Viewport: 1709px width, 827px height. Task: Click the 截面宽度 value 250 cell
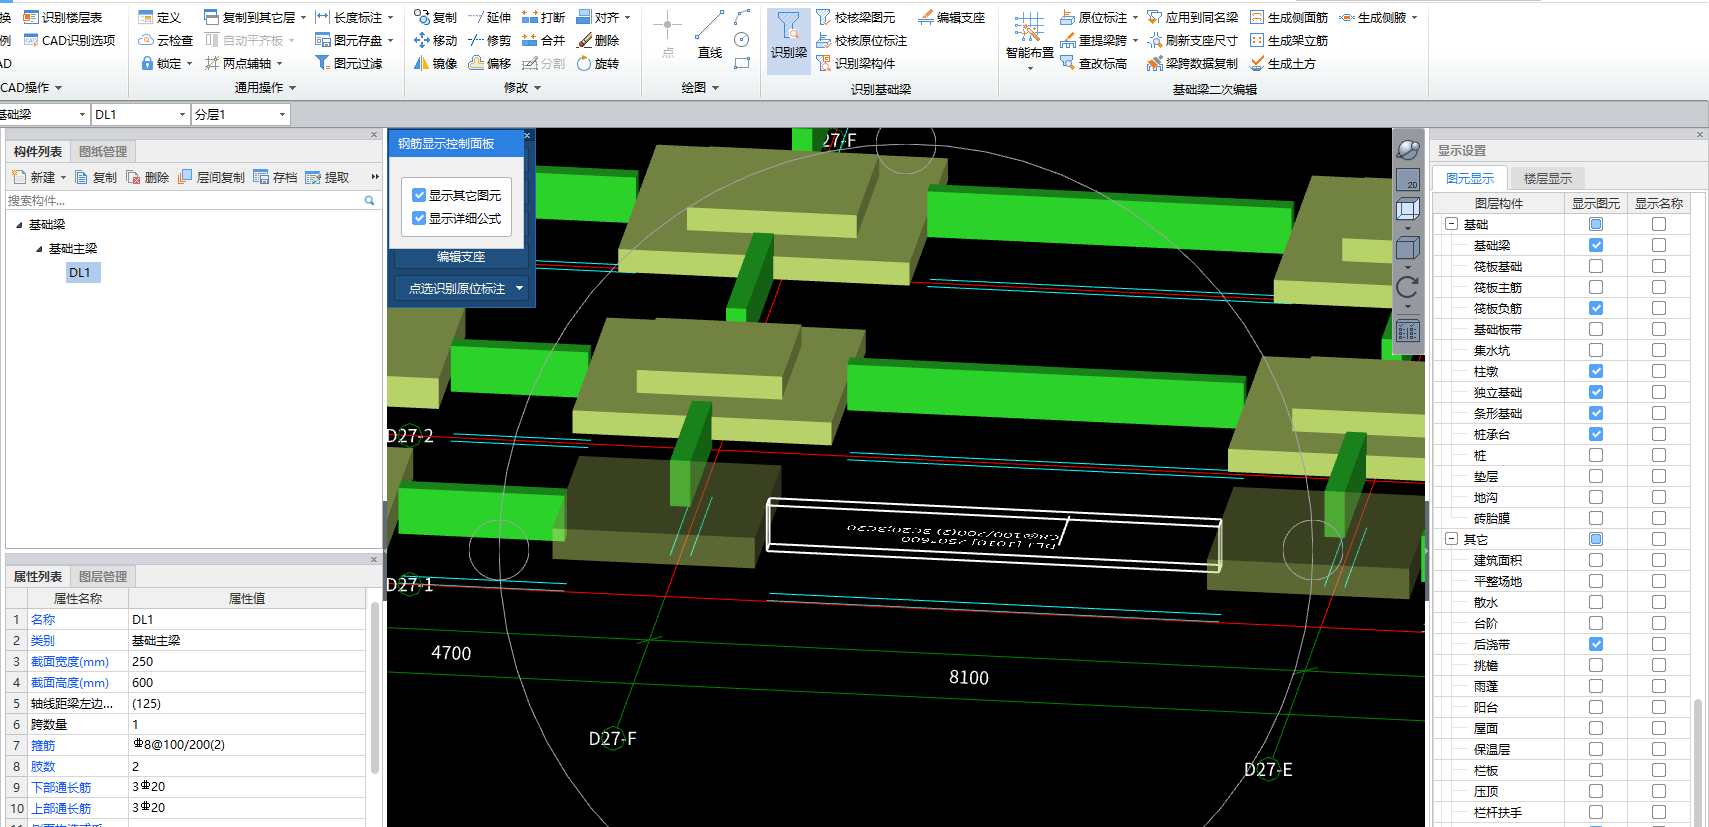point(247,662)
